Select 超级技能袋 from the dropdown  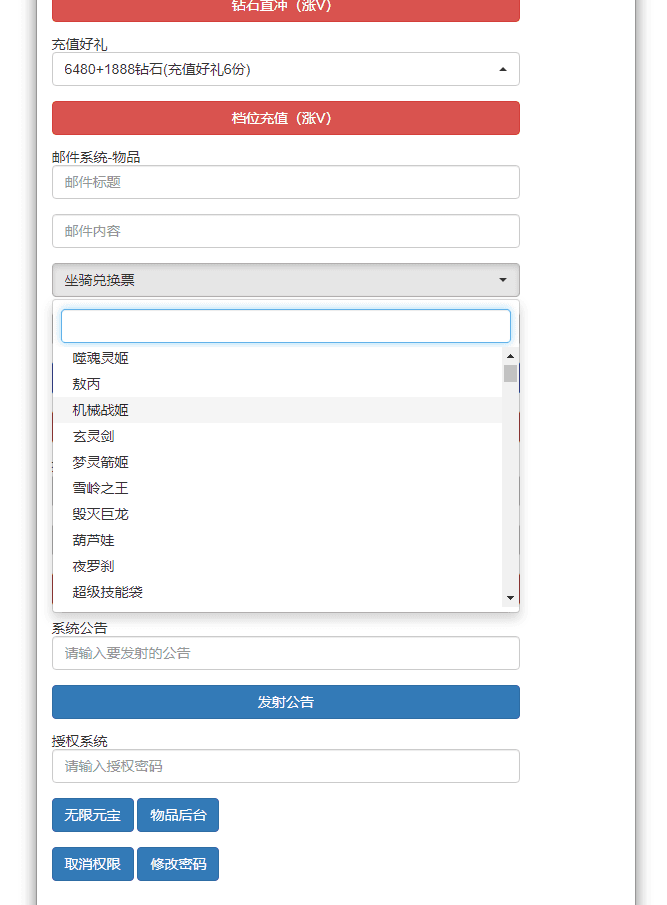pyautogui.click(x=108, y=592)
